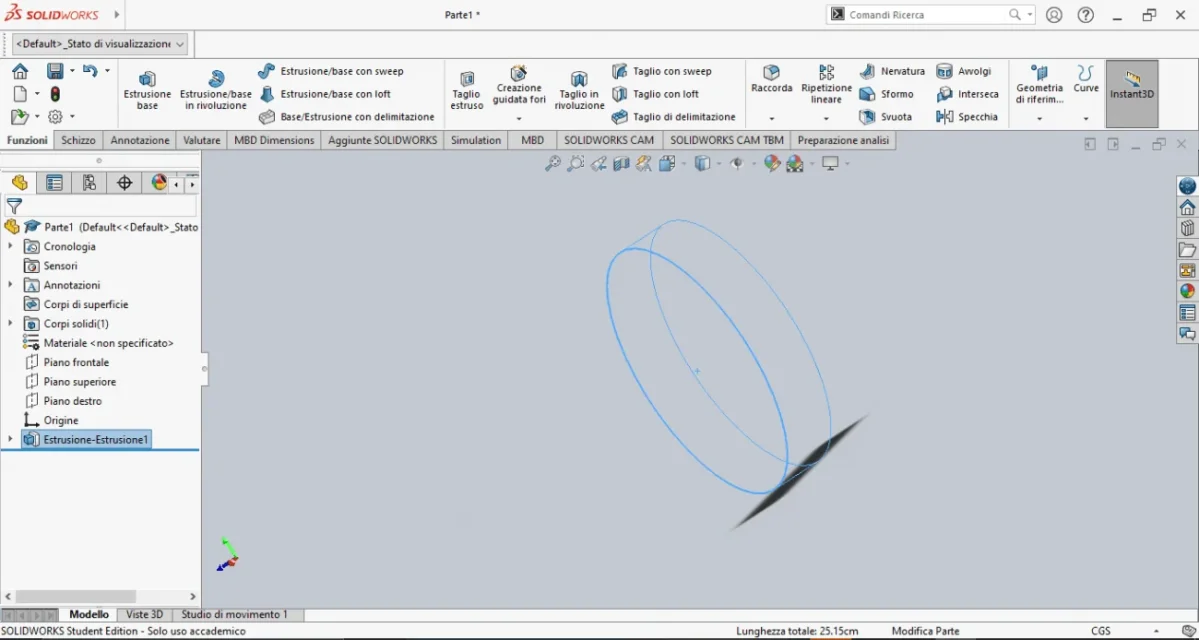This screenshot has height=640, width=1199.
Task: Select the Sformo draft tool
Action: click(x=886, y=94)
